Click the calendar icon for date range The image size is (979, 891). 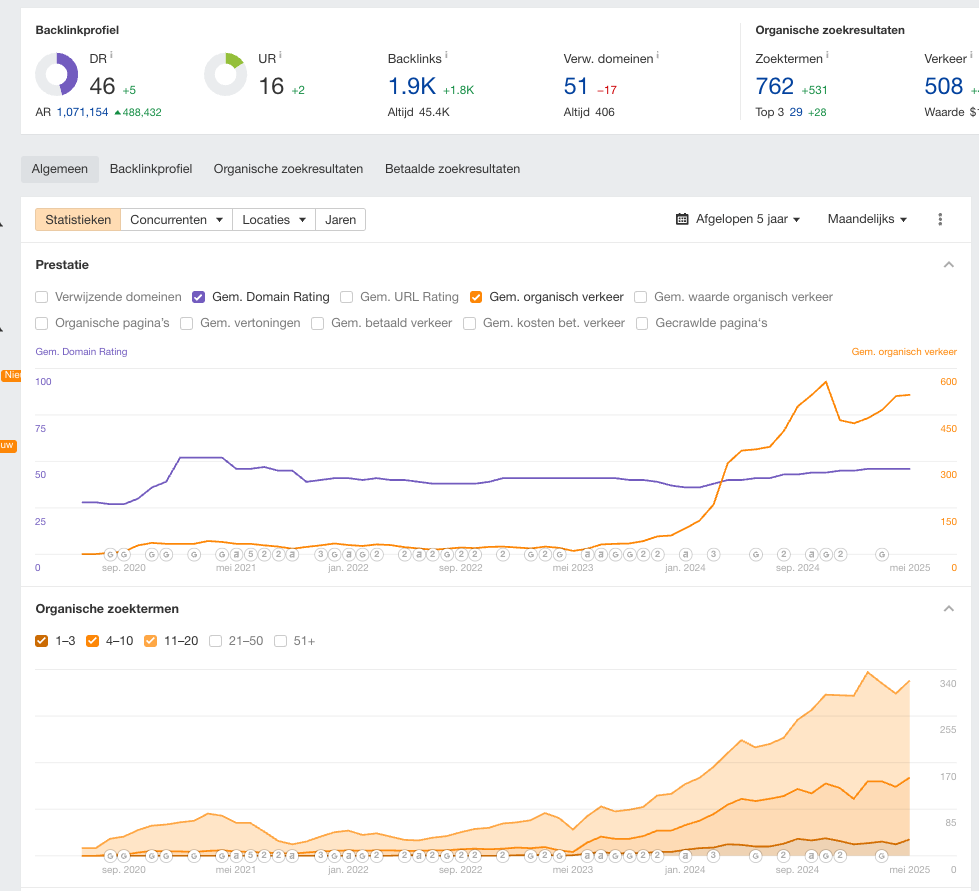point(682,219)
